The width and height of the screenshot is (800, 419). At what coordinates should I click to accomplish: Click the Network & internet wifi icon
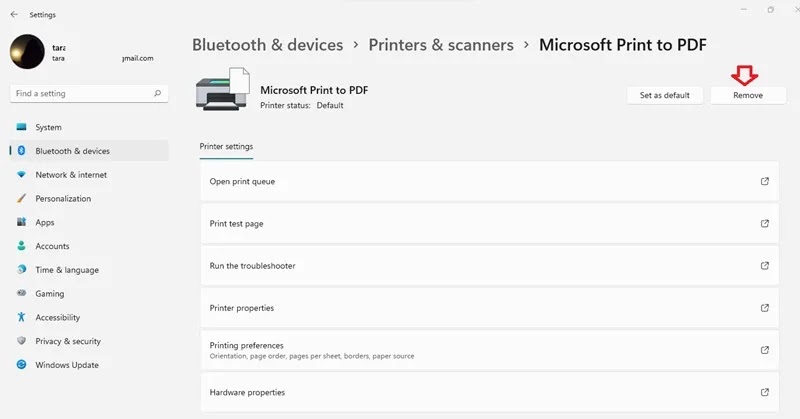tap(21, 175)
